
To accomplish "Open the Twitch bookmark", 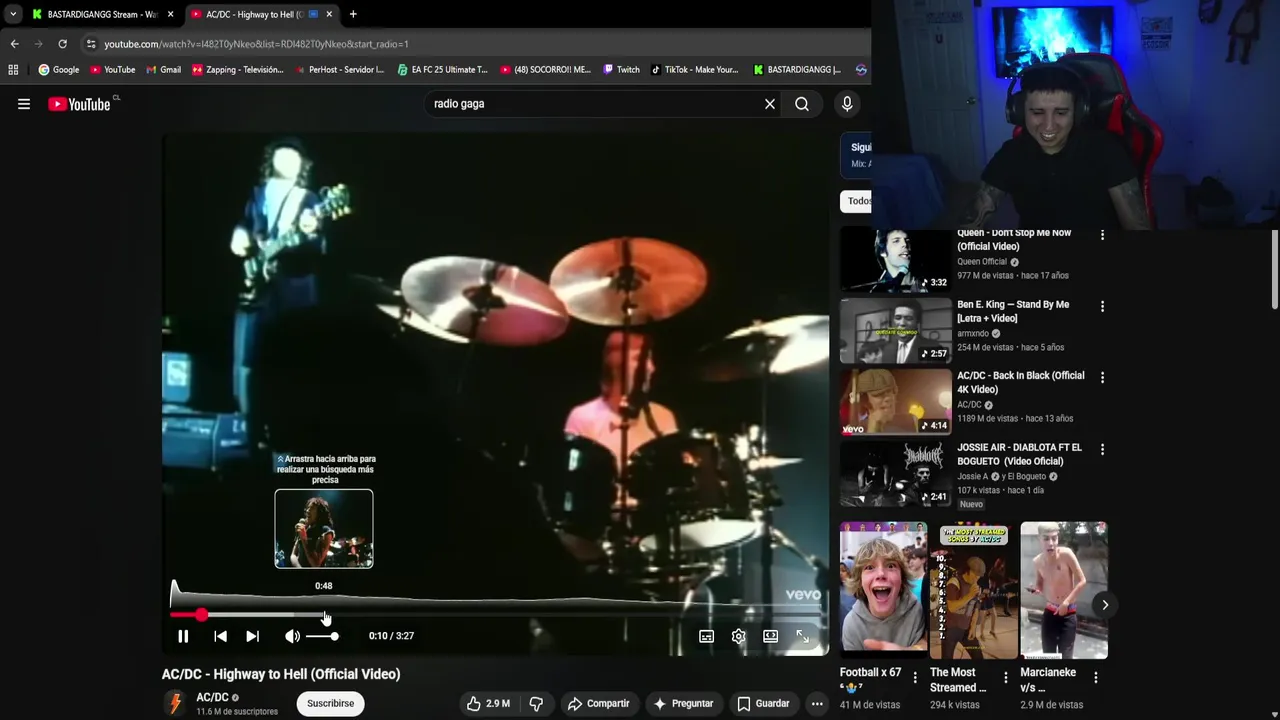I will [621, 70].
